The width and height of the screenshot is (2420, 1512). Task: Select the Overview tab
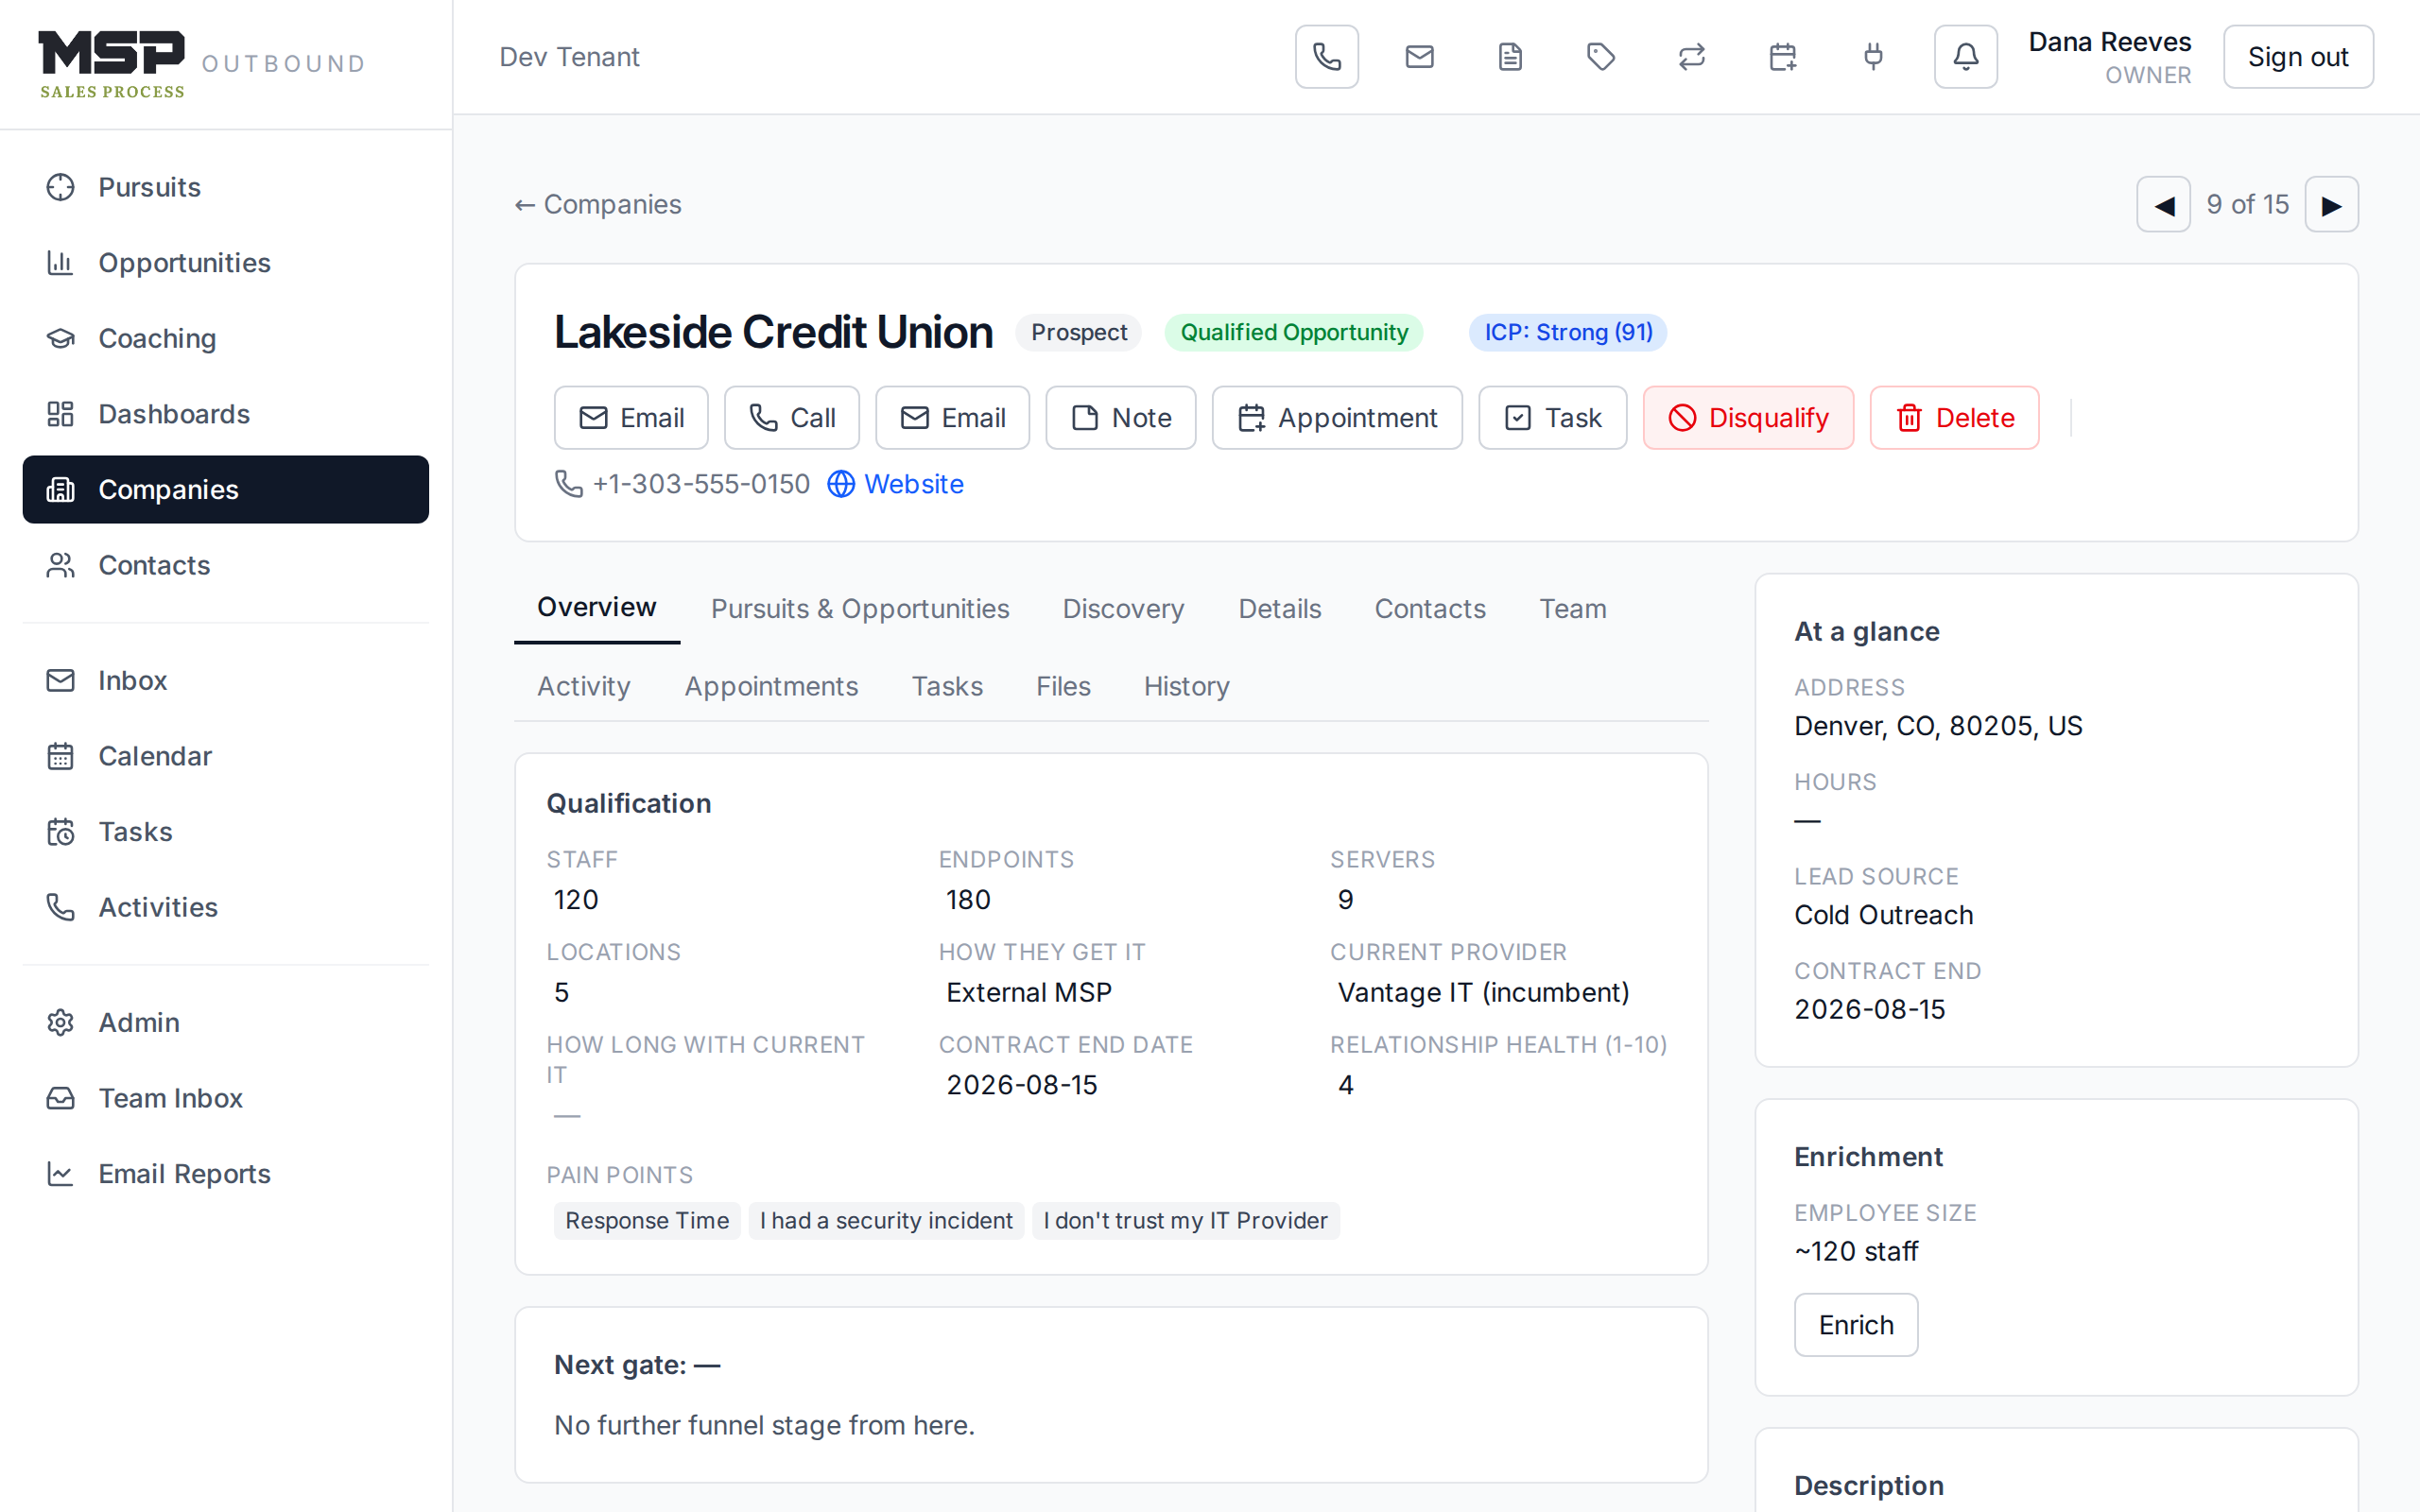[597, 608]
